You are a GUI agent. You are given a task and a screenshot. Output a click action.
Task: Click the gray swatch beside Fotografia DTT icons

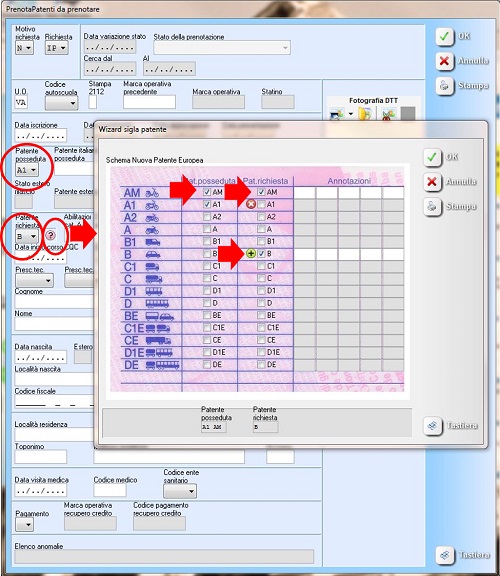(408, 114)
